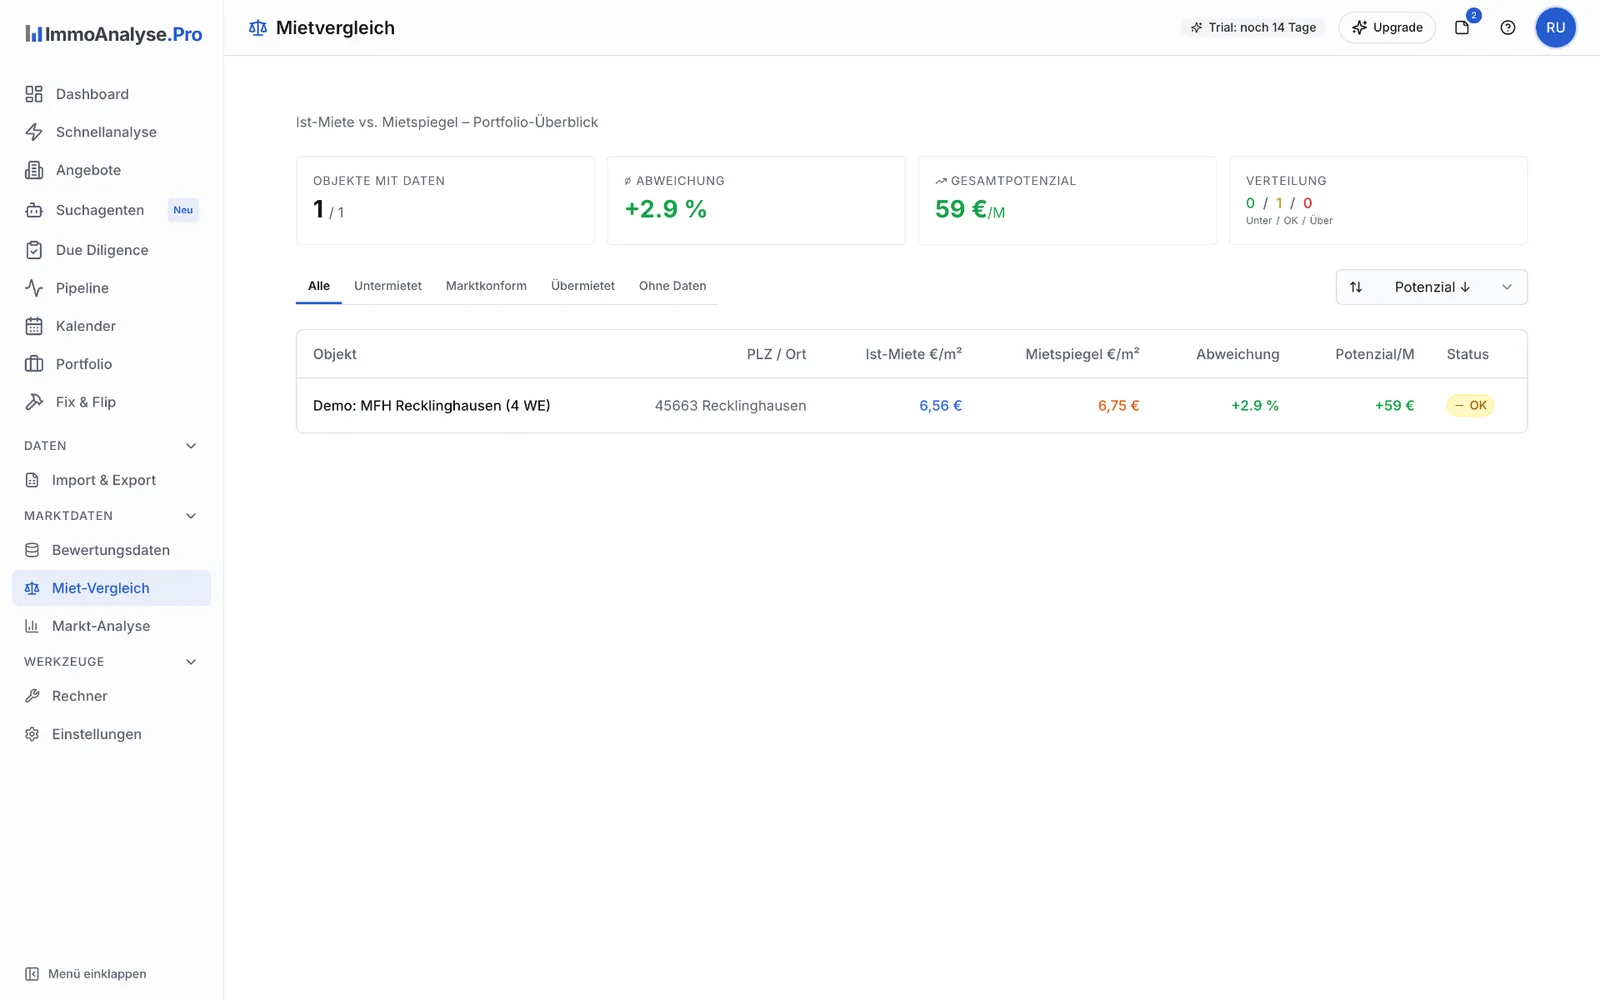Screen dimensions: 1600x1000
Task: Click the Fix & Flip hammer icon
Action: [34, 402]
